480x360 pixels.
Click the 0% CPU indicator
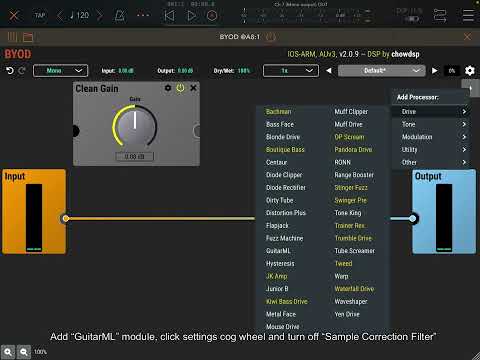(x=452, y=71)
